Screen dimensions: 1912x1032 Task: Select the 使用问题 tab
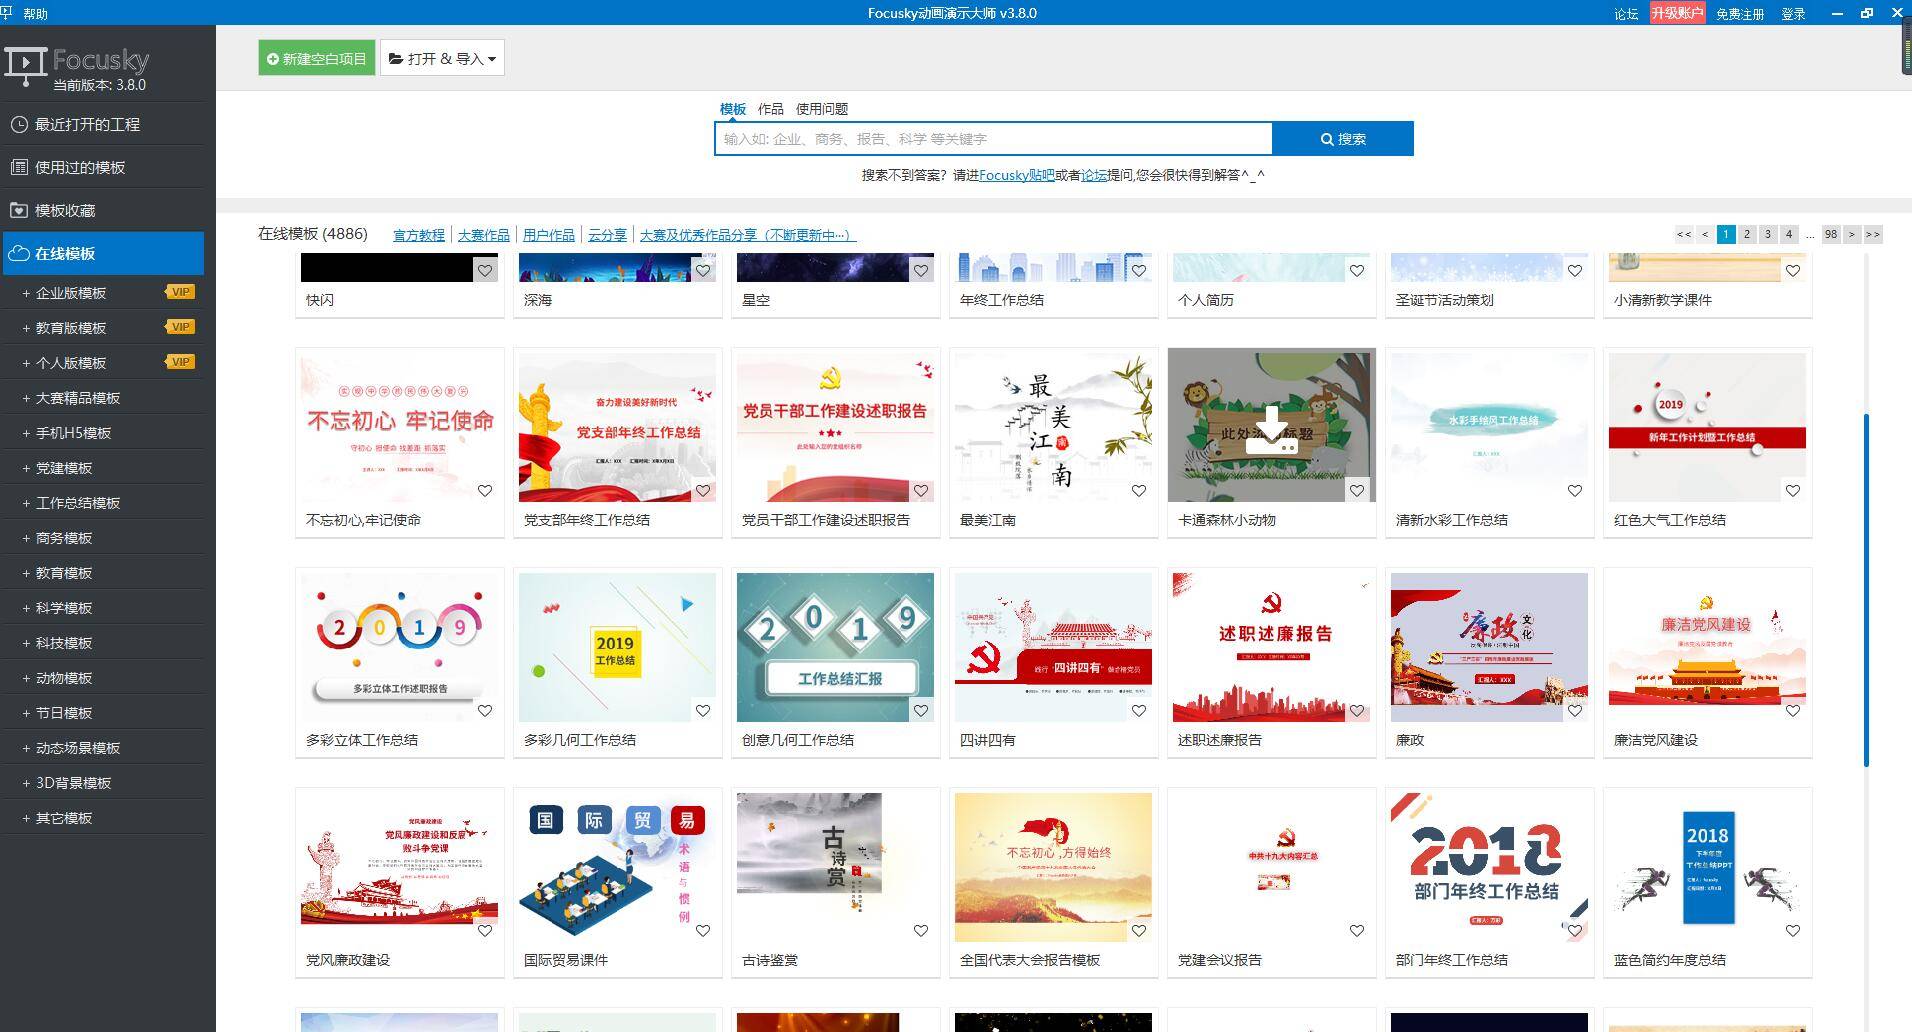pyautogui.click(x=822, y=109)
